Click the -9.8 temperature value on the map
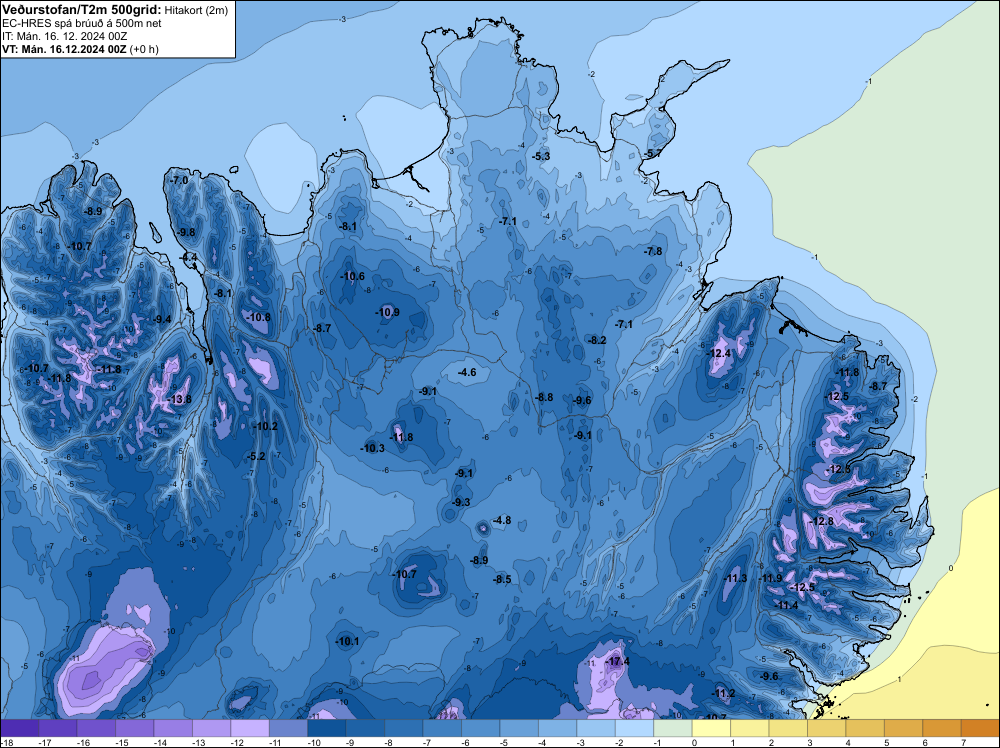This screenshot has width=1000, height=748. (186, 232)
